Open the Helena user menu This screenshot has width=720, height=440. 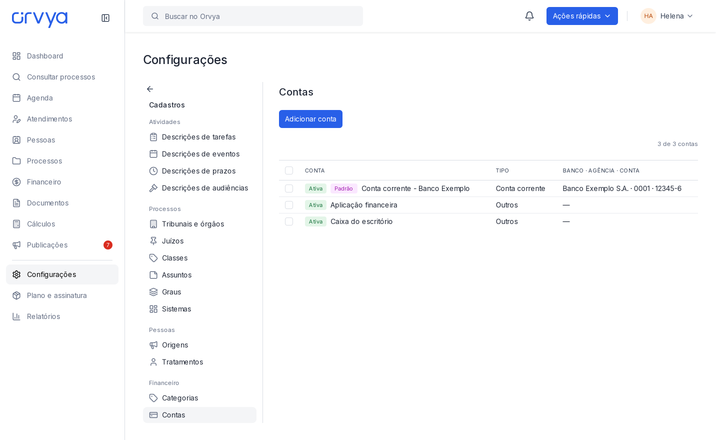pos(667,16)
